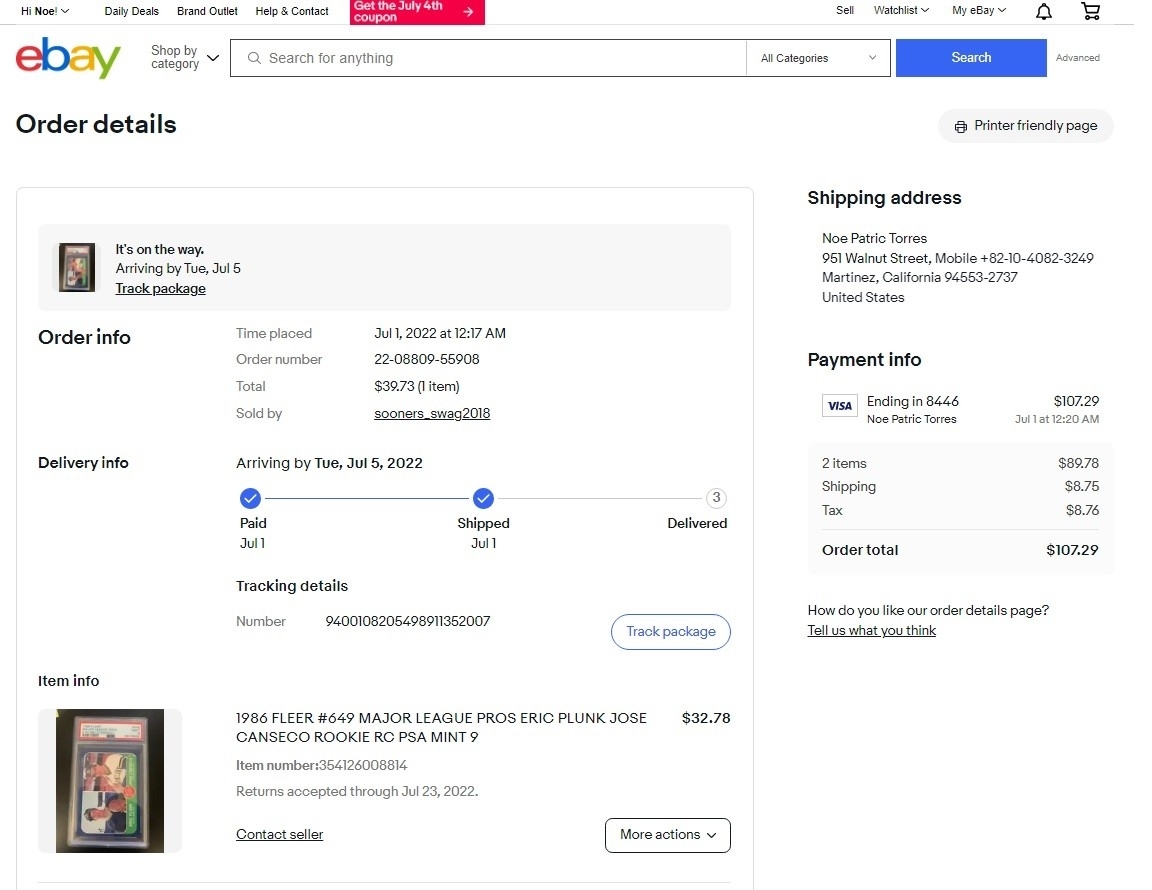The image size is (1152, 890).
Task: Open the small card thumbnail in banner
Action: pyautogui.click(x=77, y=268)
